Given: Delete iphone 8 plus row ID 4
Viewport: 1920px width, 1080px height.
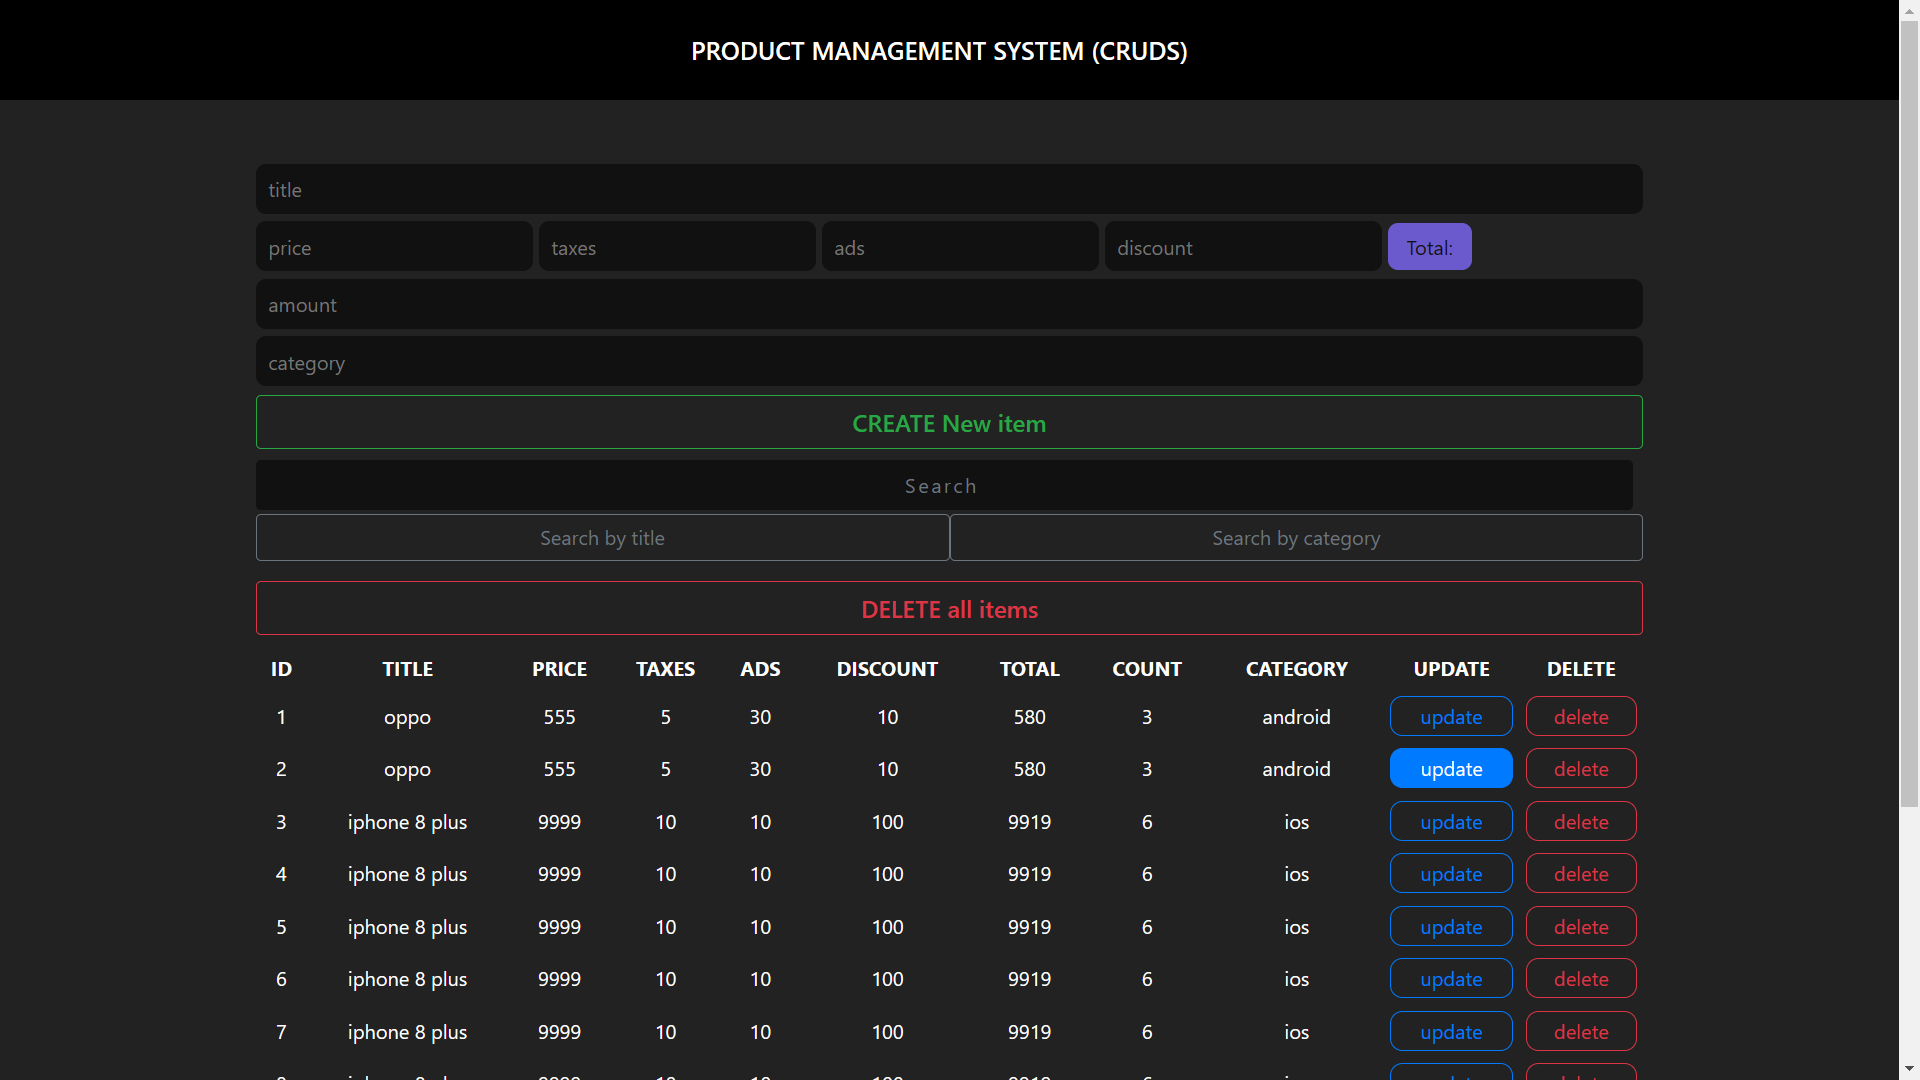Looking at the screenshot, I should (x=1581, y=874).
